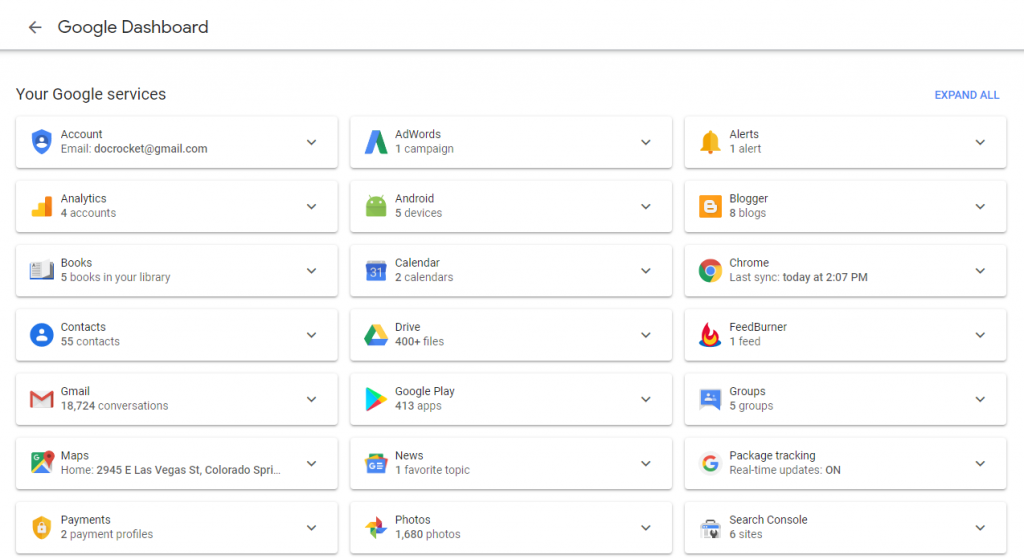This screenshot has width=1024, height=559.
Task: Click the Search Console icon
Action: click(x=710, y=528)
